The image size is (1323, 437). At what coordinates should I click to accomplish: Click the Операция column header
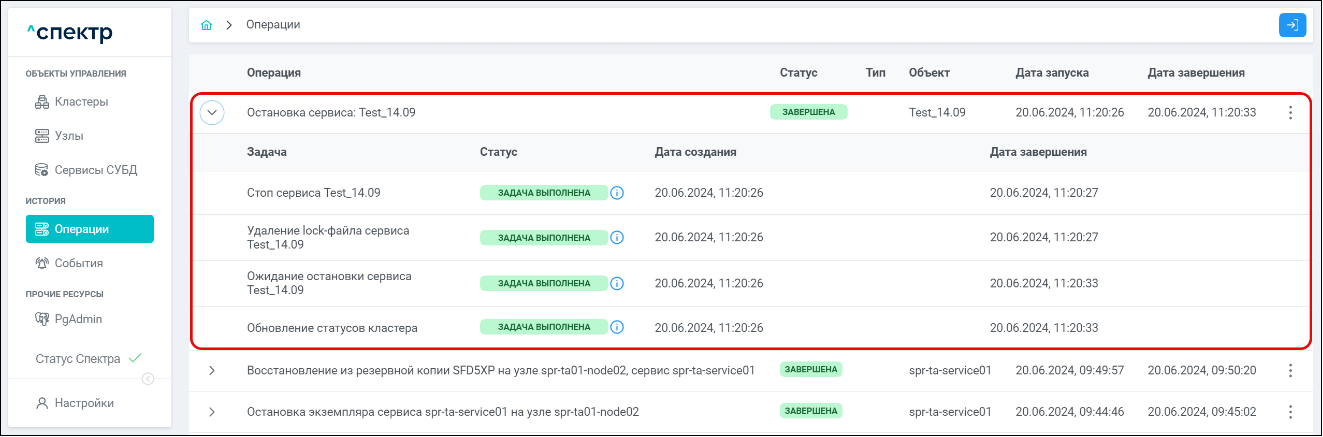coord(274,73)
